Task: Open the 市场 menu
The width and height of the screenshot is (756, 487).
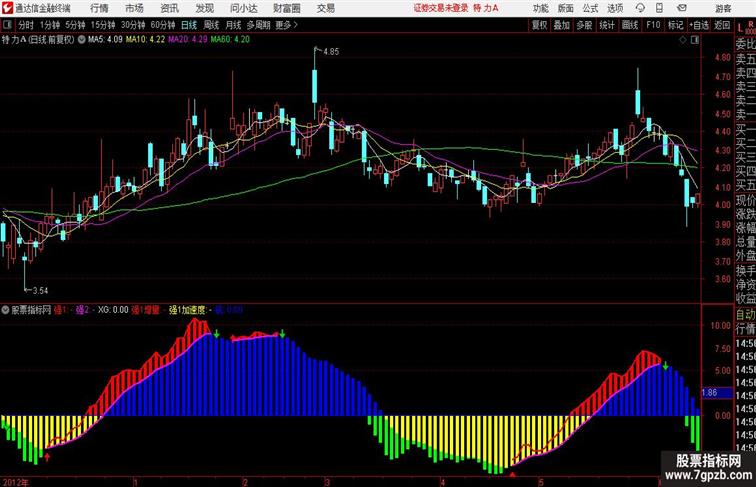Action: (135, 8)
